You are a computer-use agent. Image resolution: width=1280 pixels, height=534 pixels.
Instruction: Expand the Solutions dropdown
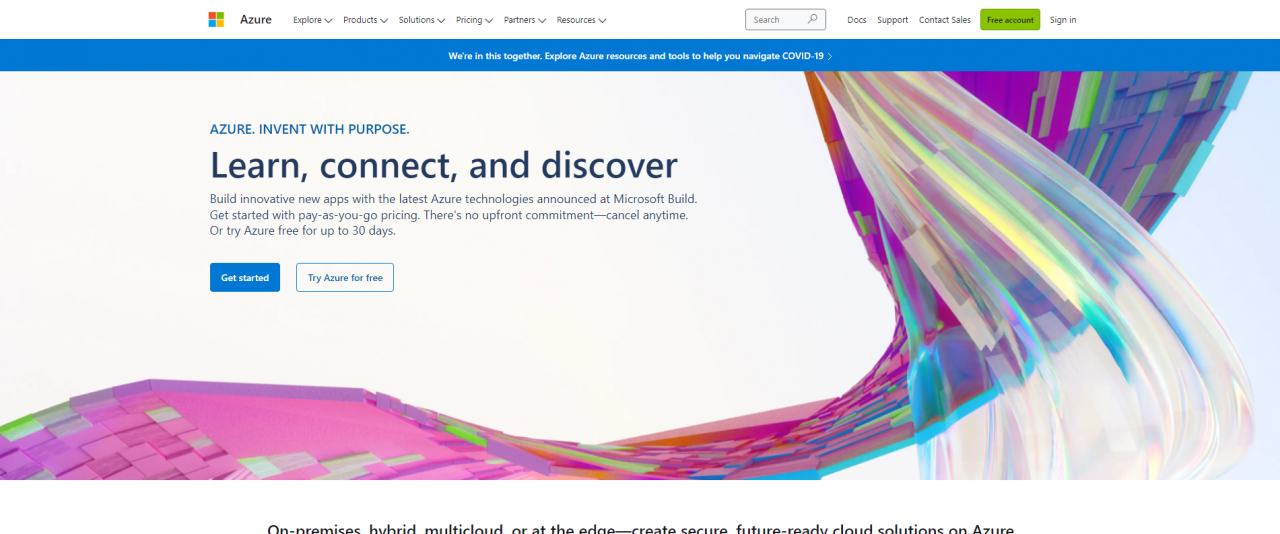(x=421, y=20)
